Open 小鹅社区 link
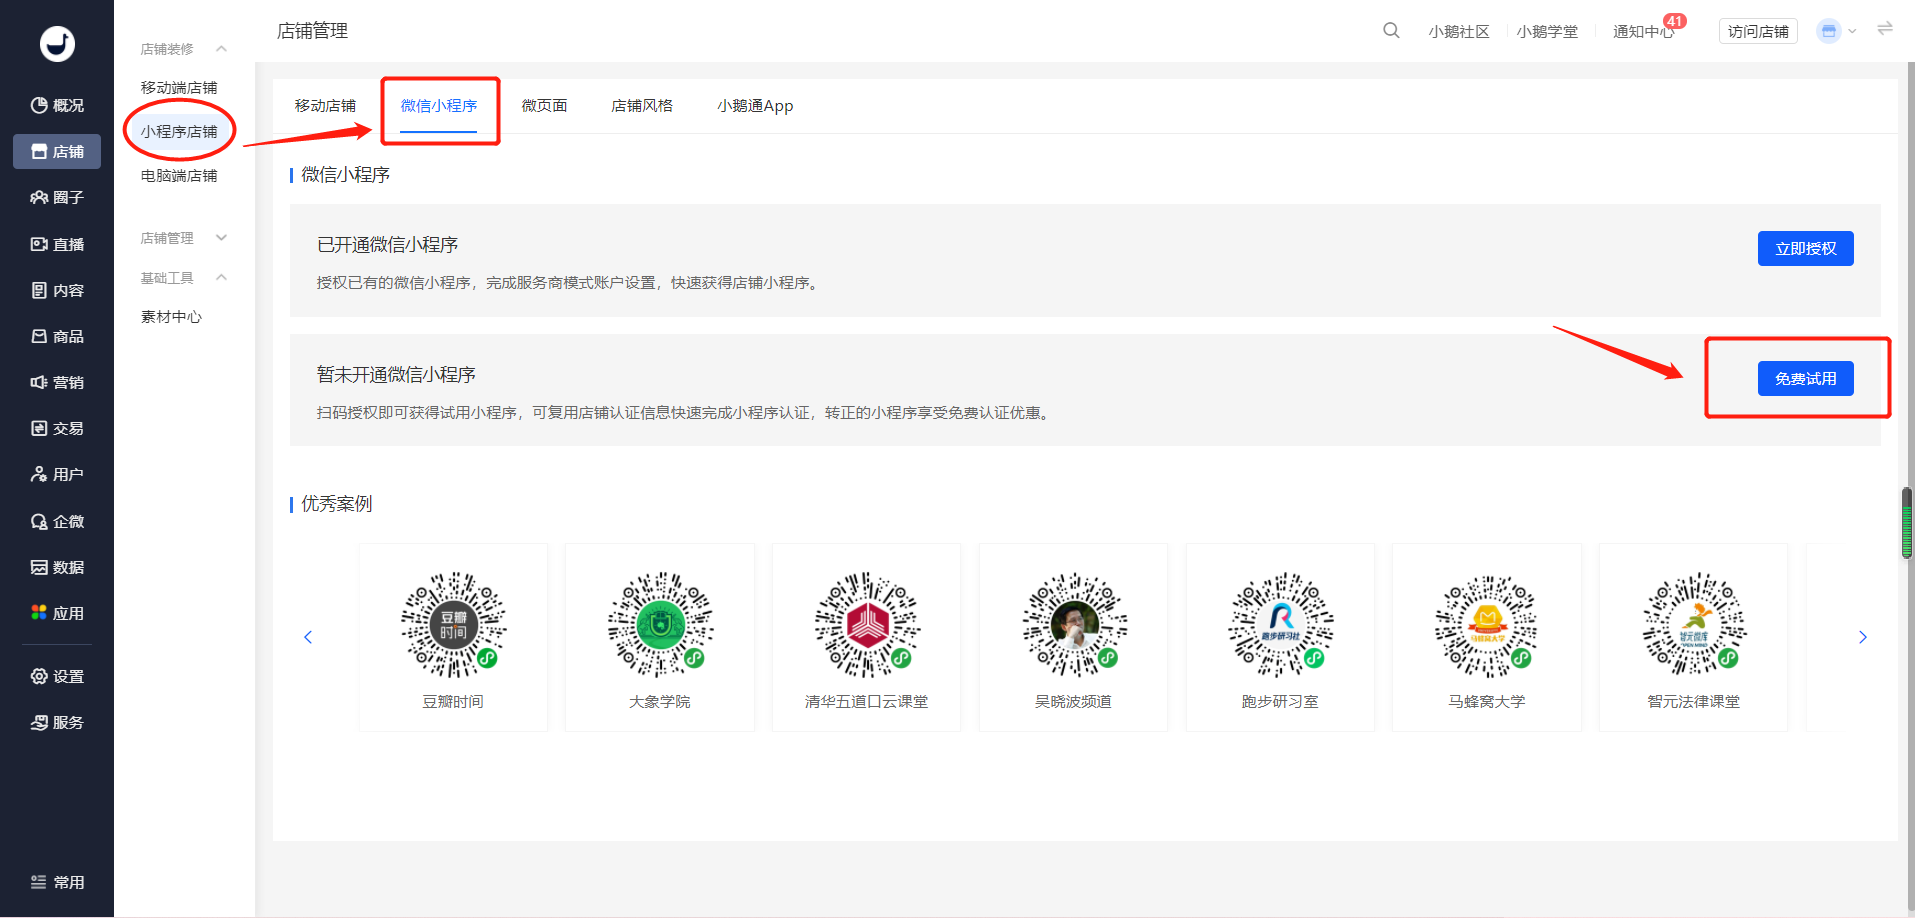 1459,31
